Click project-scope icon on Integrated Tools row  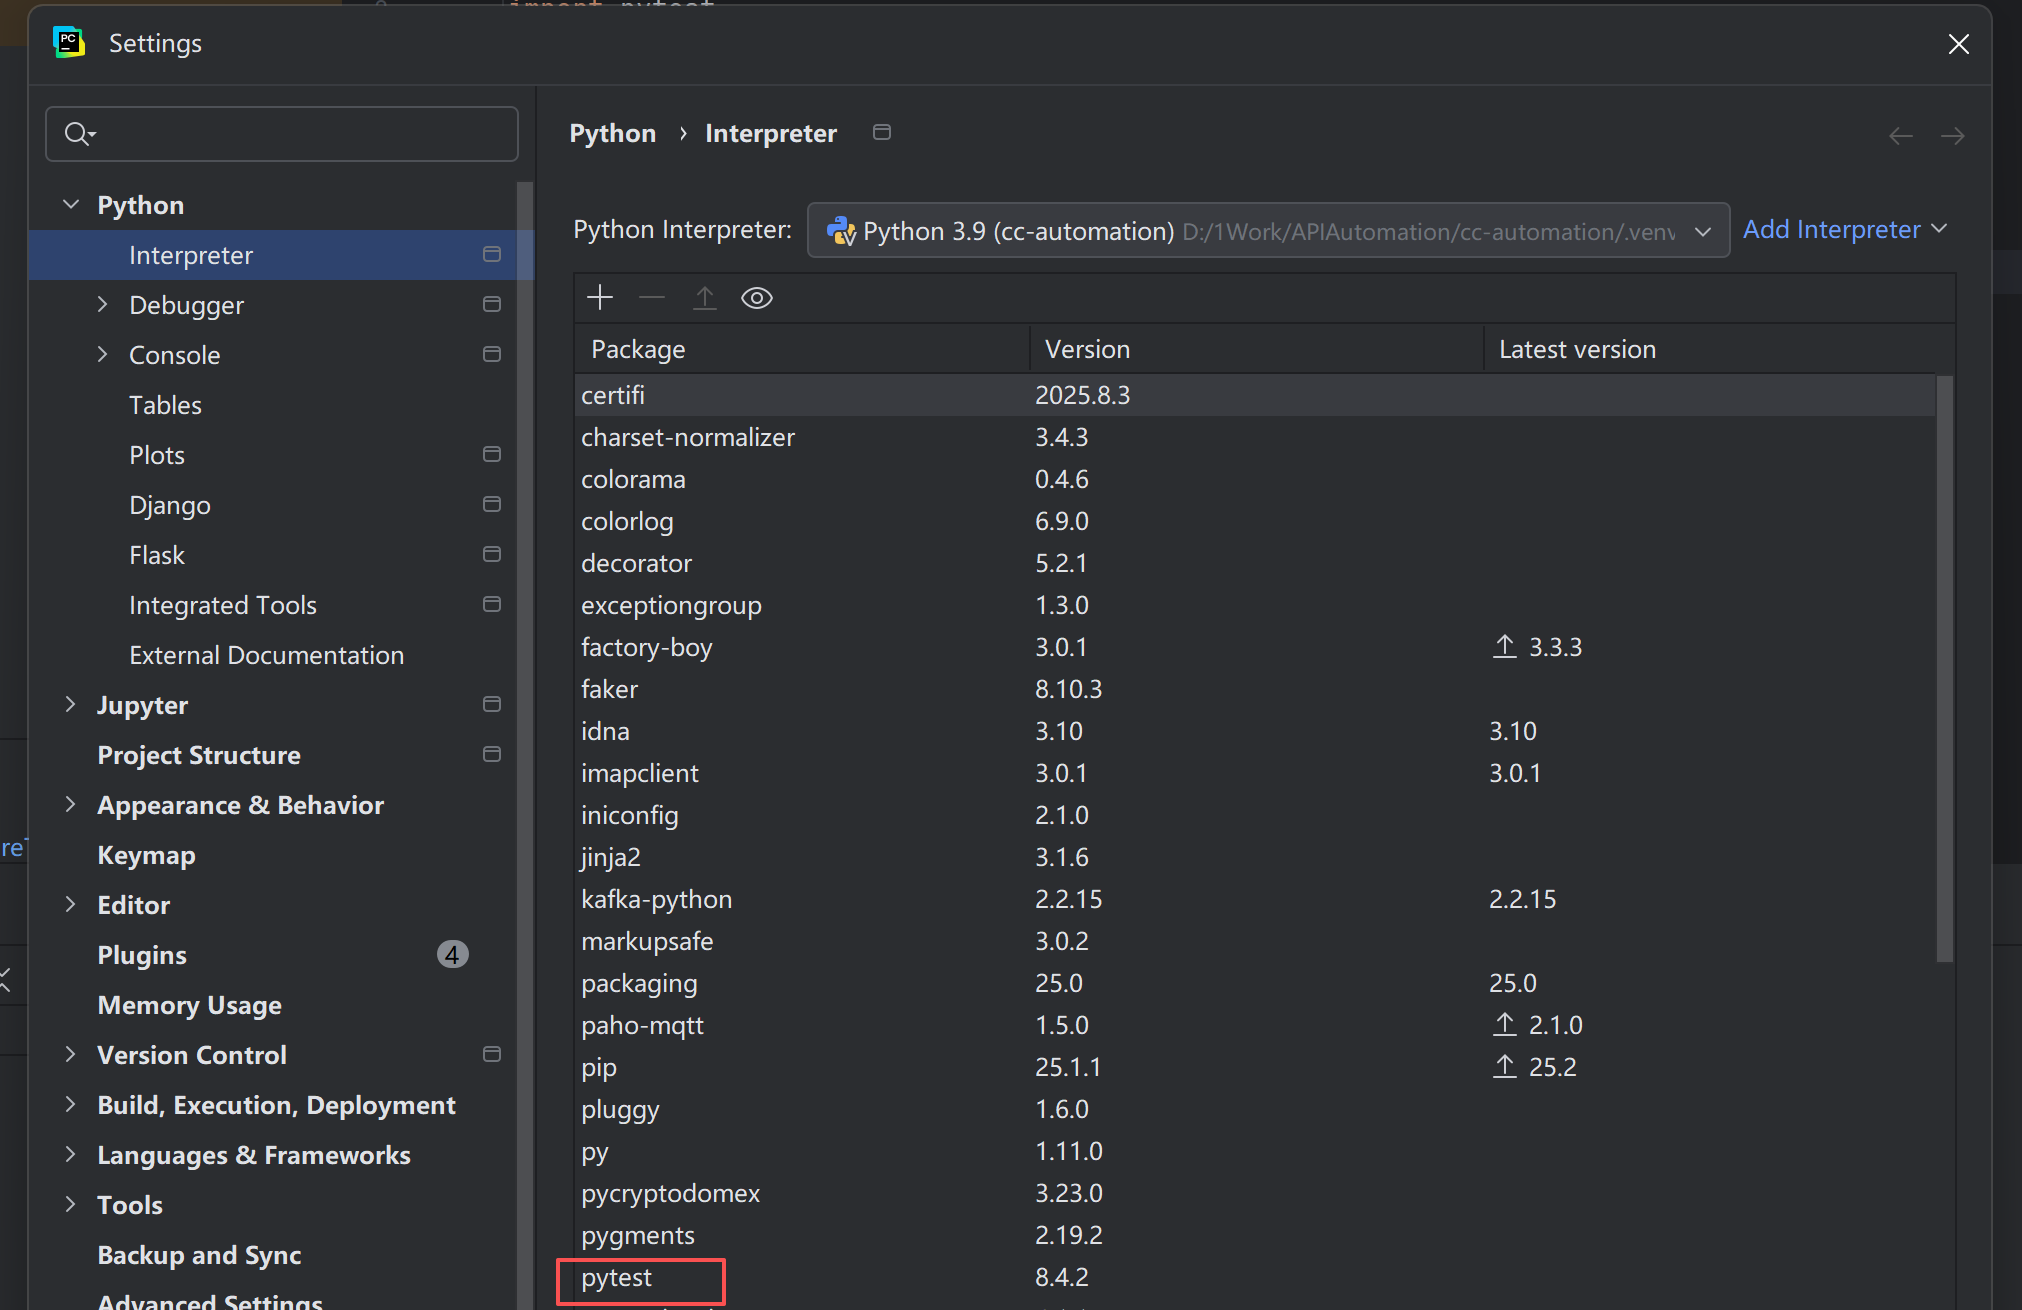pyautogui.click(x=491, y=604)
